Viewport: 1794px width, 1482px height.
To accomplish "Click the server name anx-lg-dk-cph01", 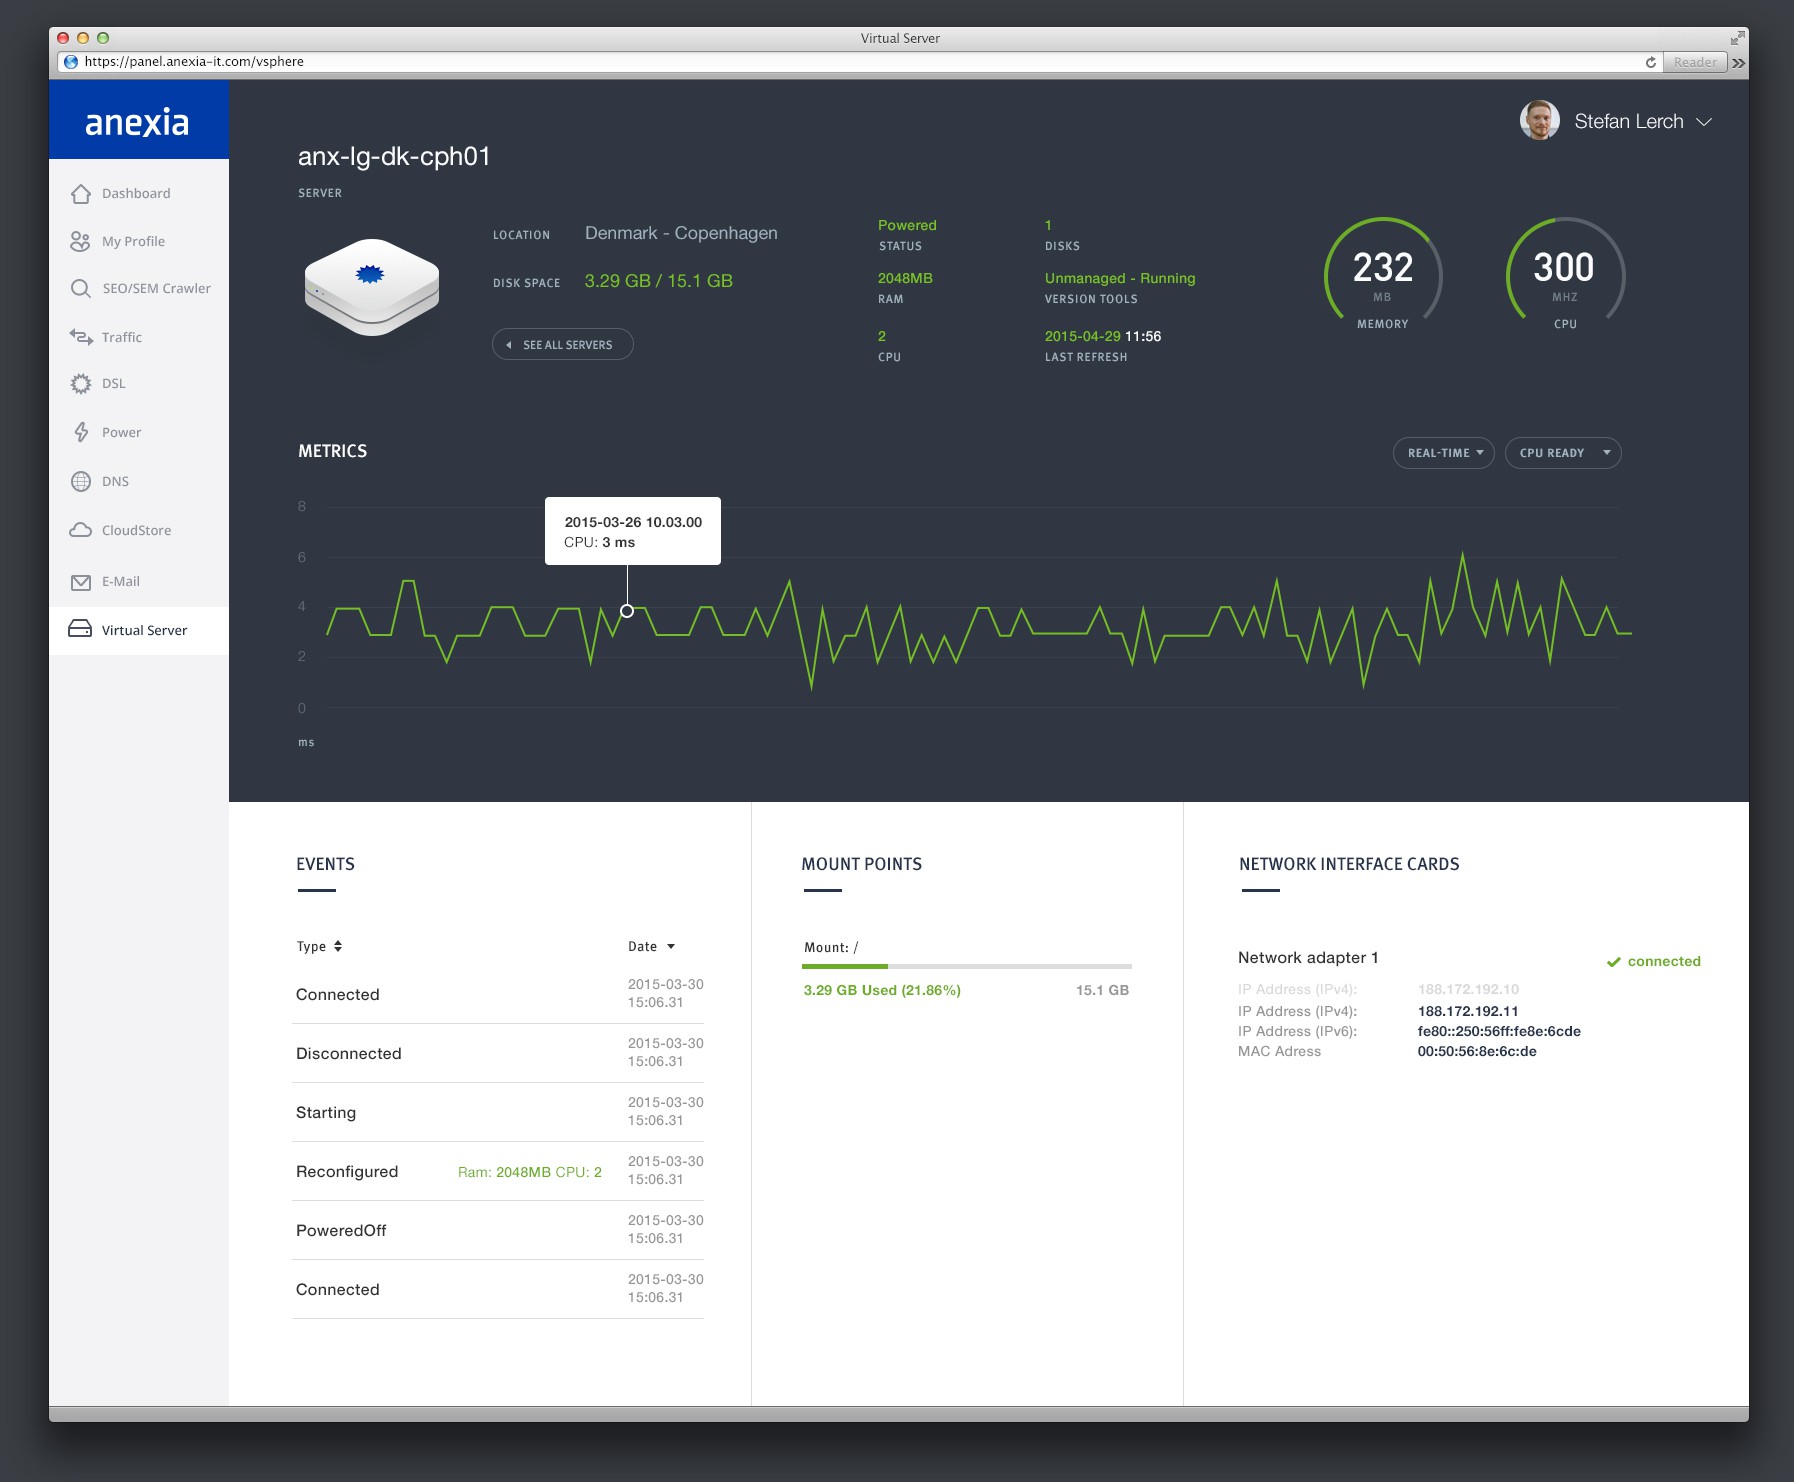I will 394,157.
